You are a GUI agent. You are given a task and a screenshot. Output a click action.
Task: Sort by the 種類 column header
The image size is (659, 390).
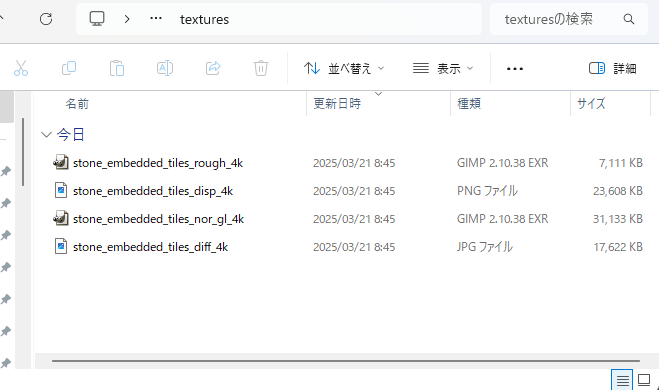click(x=469, y=103)
